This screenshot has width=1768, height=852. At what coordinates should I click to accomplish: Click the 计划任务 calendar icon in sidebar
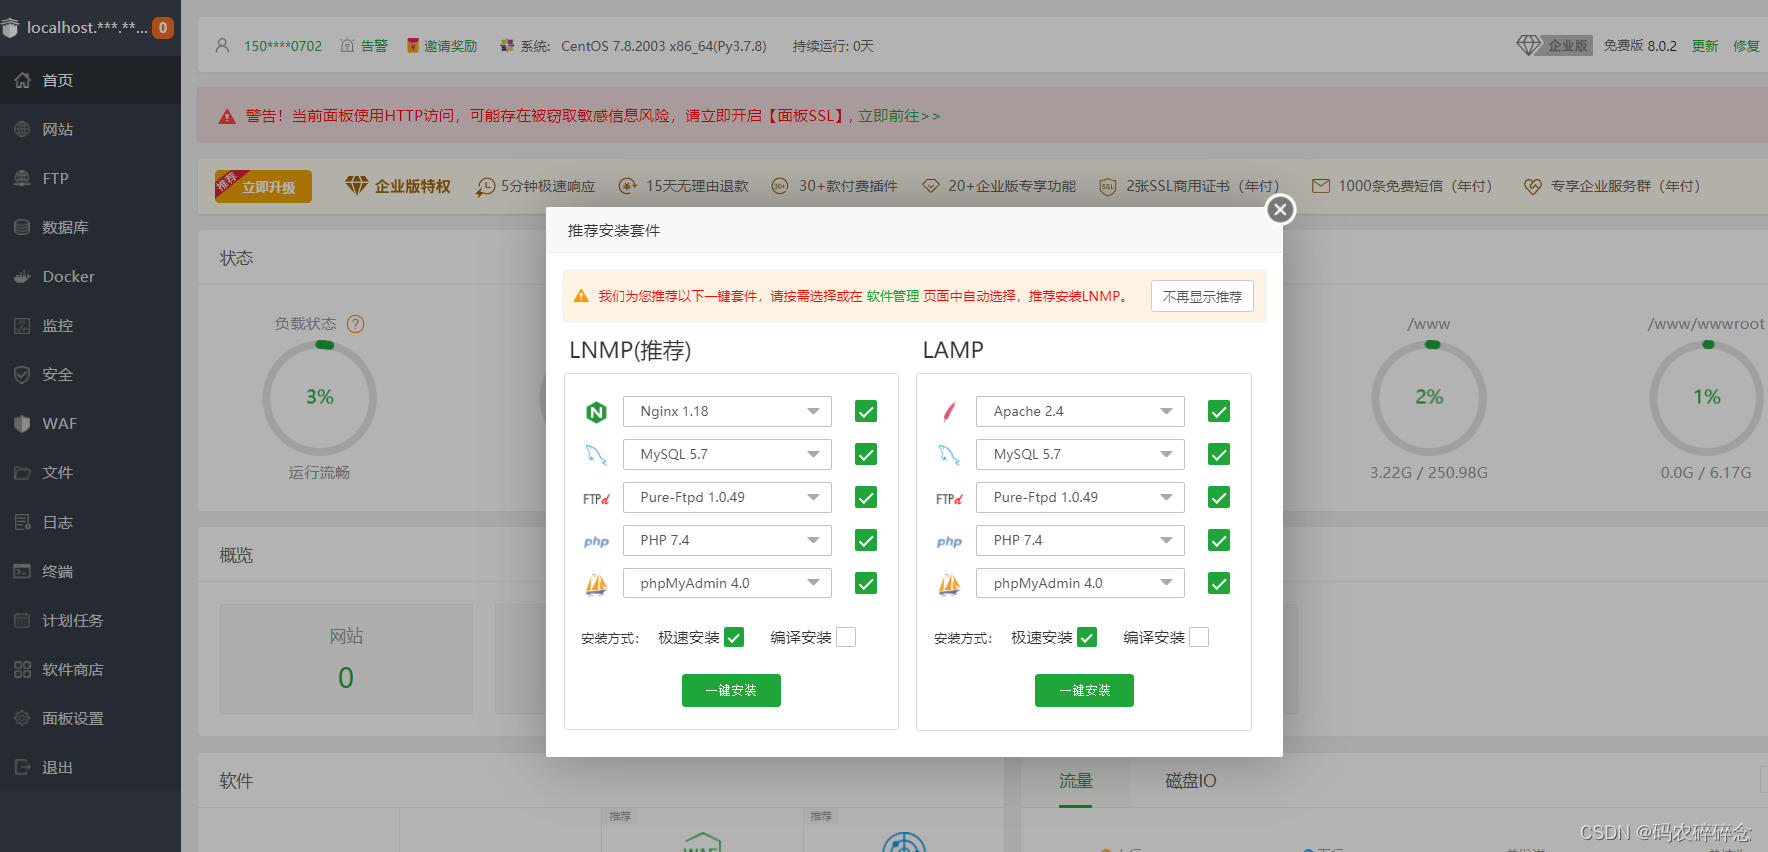click(x=22, y=620)
